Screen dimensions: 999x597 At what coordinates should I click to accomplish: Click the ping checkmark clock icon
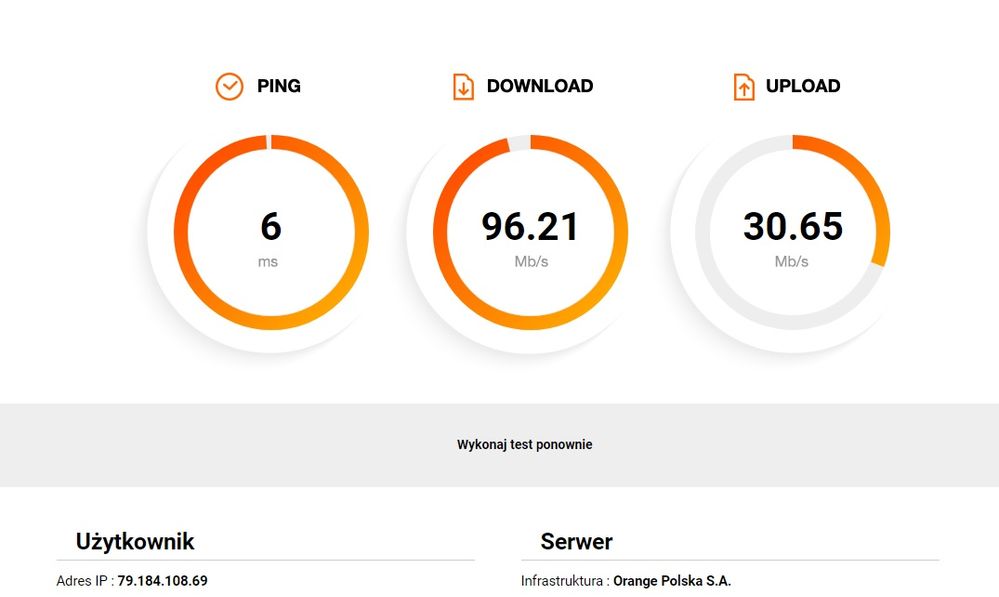tap(229, 87)
